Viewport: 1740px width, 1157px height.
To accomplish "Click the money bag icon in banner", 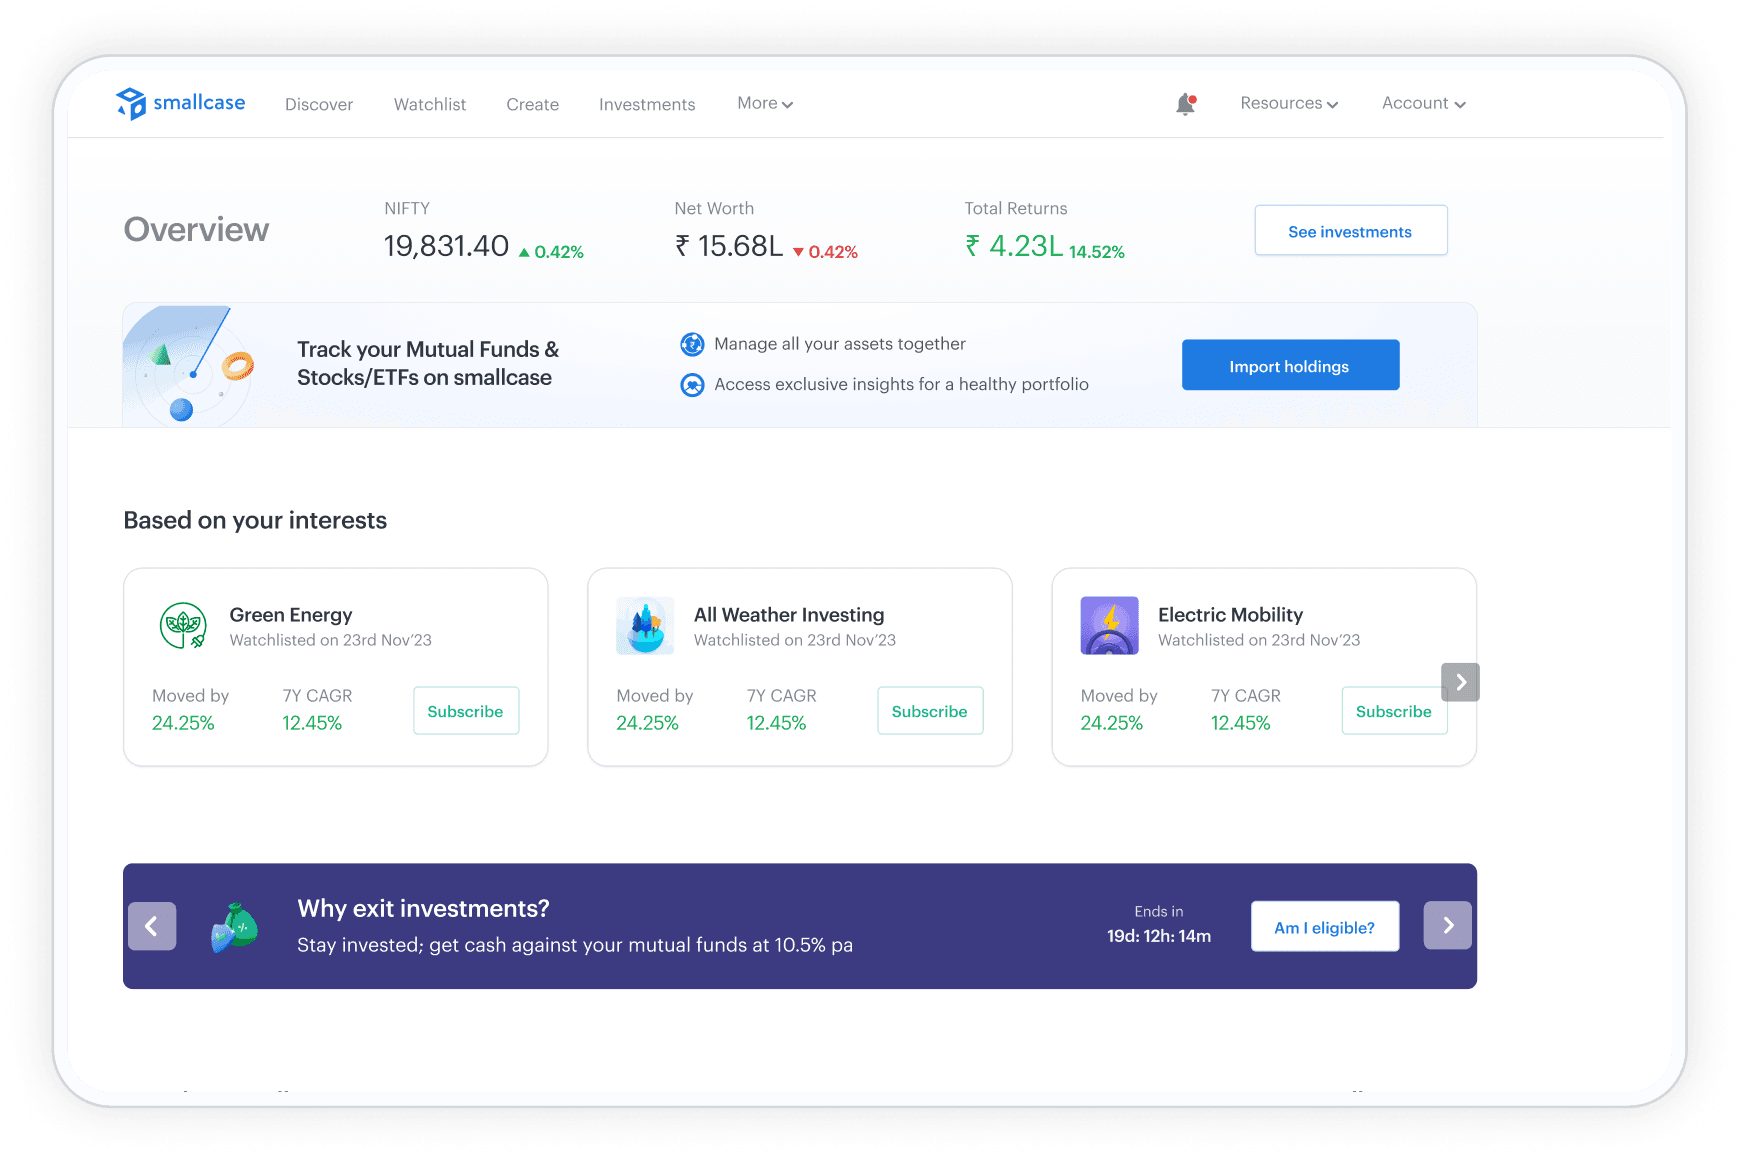I will [x=235, y=927].
